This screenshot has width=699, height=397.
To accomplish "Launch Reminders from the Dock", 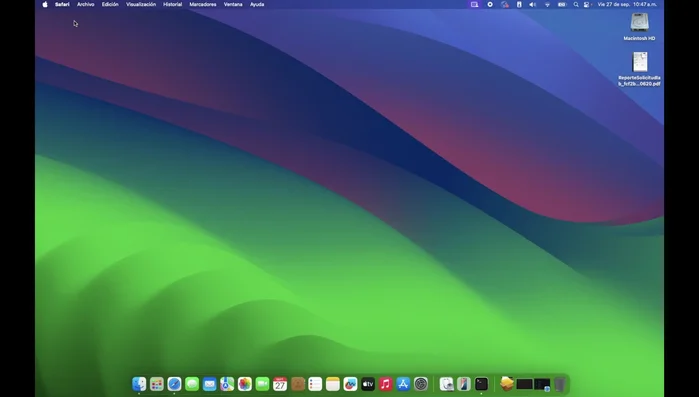I will pyautogui.click(x=315, y=384).
